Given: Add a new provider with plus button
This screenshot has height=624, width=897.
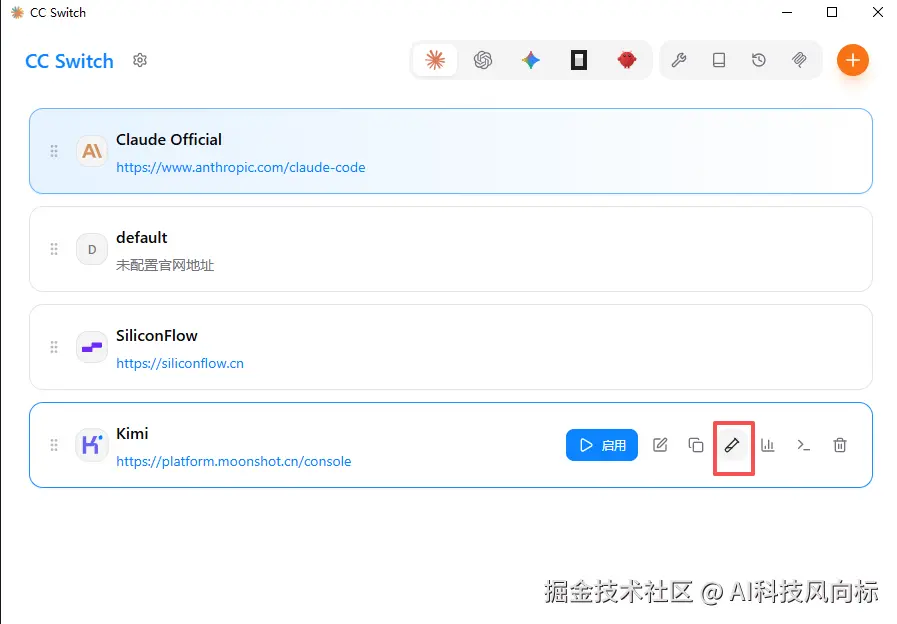Looking at the screenshot, I should coord(853,60).
